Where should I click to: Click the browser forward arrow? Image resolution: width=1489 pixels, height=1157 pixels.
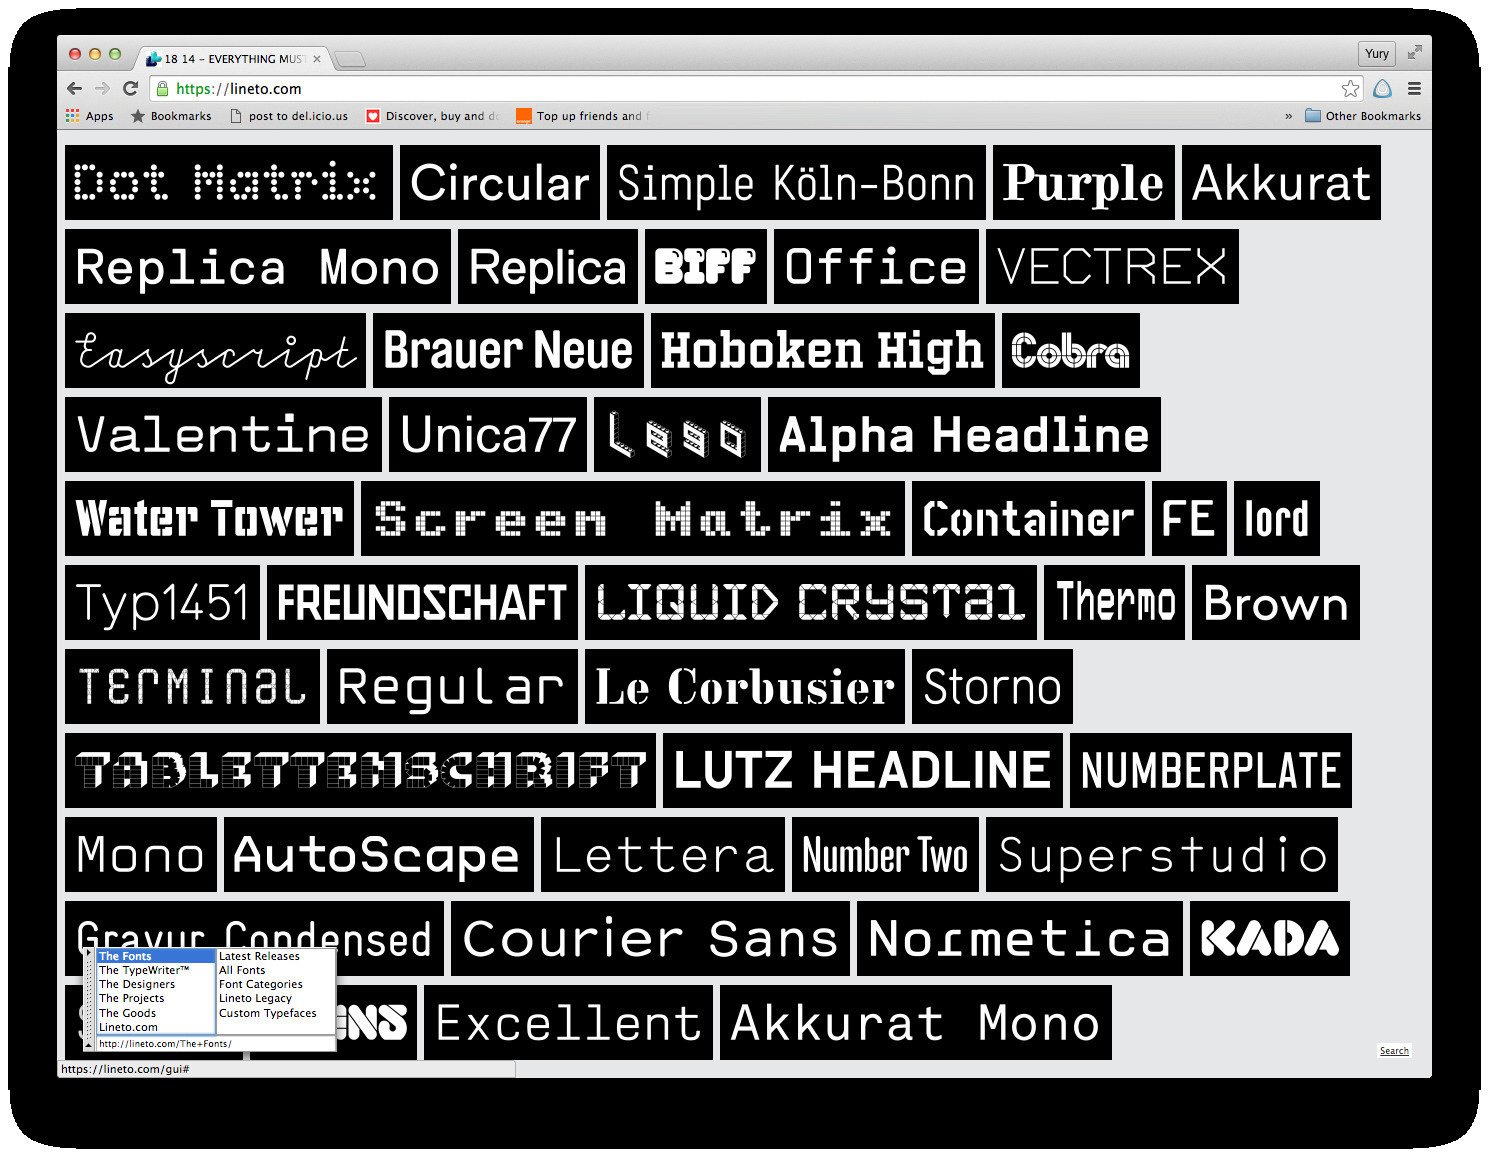click(102, 89)
